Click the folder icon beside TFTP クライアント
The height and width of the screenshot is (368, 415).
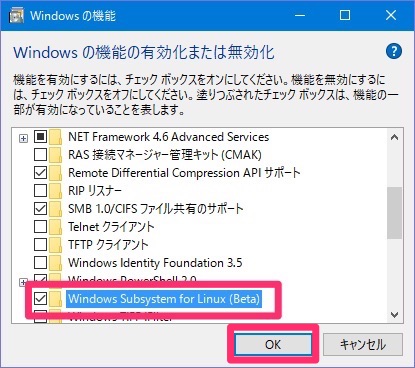(x=55, y=245)
